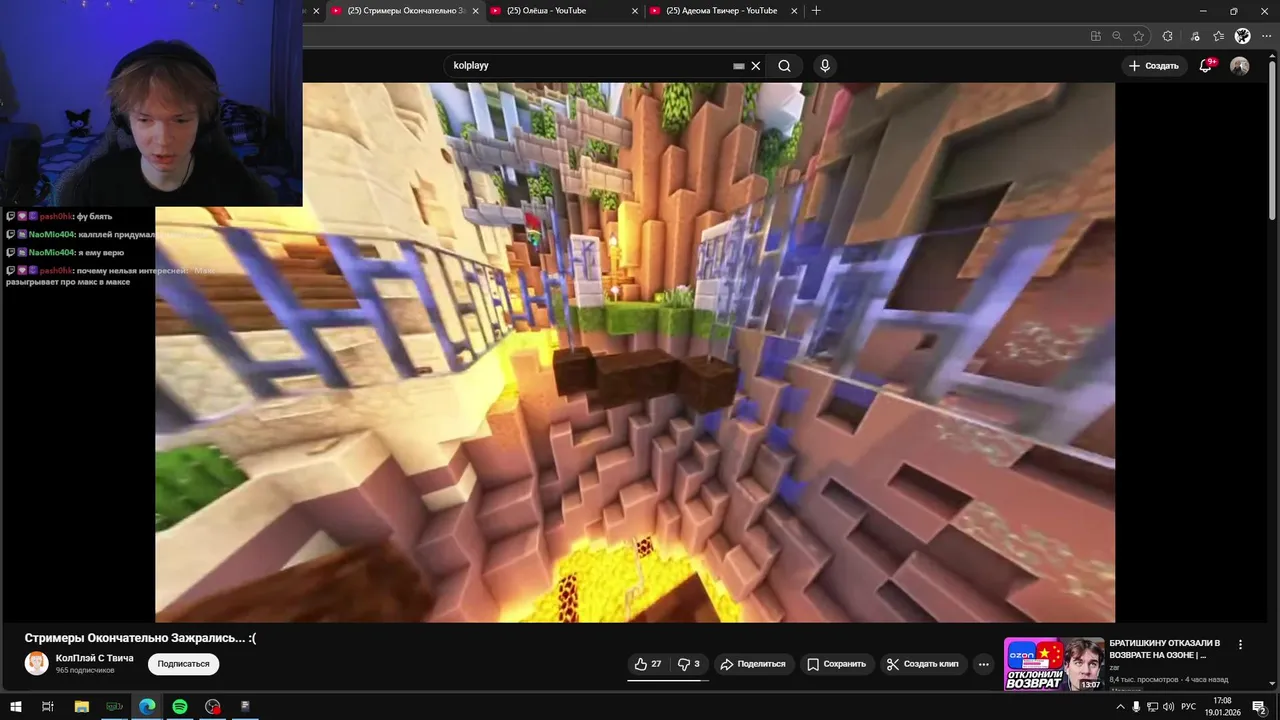This screenshot has height=720, width=1280.
Task: Open the taskbar clock showing 17:08
Action: 1222,707
